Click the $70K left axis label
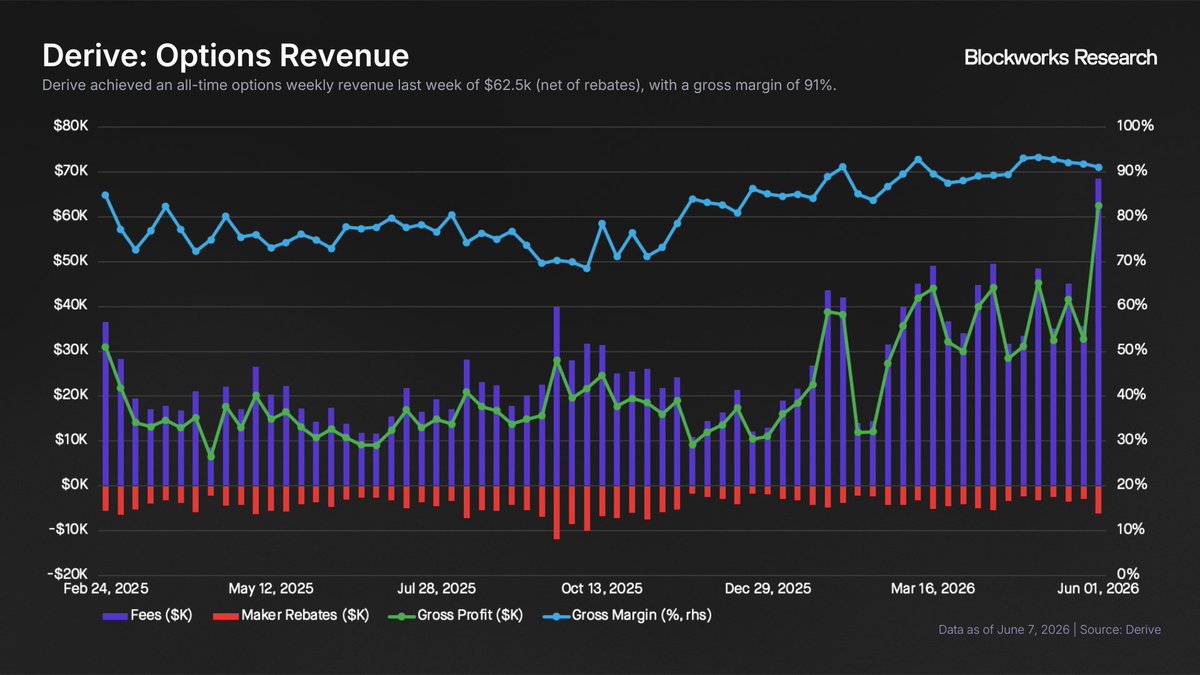Image resolution: width=1200 pixels, height=675 pixels. point(73,171)
